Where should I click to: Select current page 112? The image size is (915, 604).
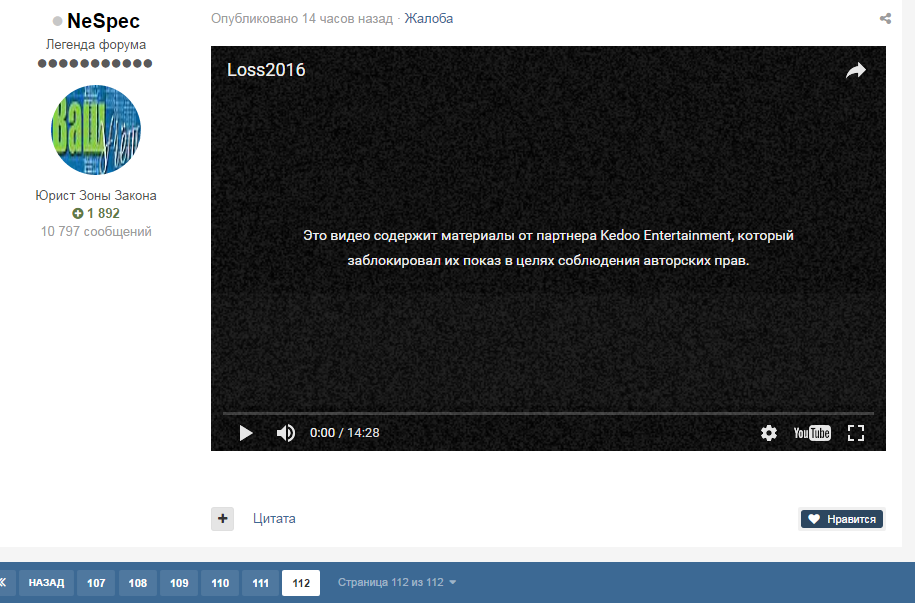coord(301,583)
